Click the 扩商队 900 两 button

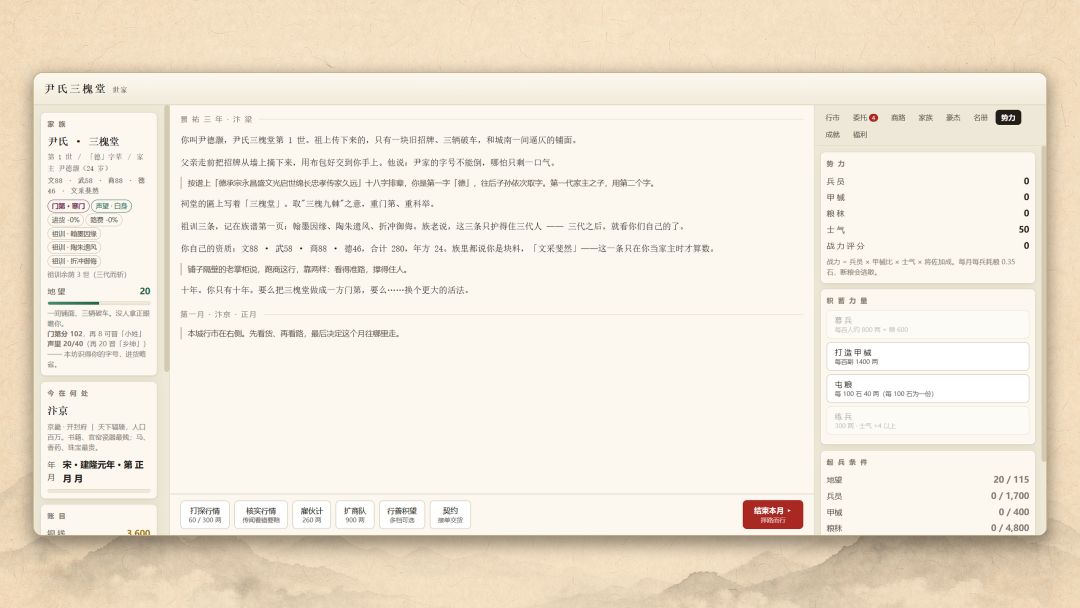355,514
